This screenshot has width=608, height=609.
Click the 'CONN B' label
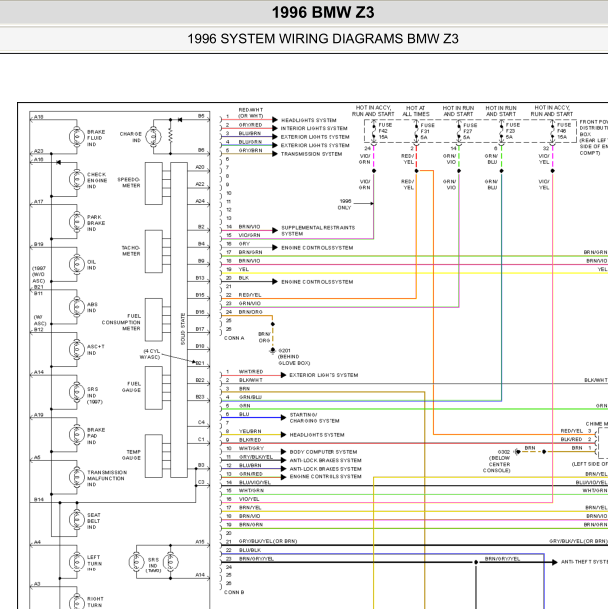(x=234, y=592)
